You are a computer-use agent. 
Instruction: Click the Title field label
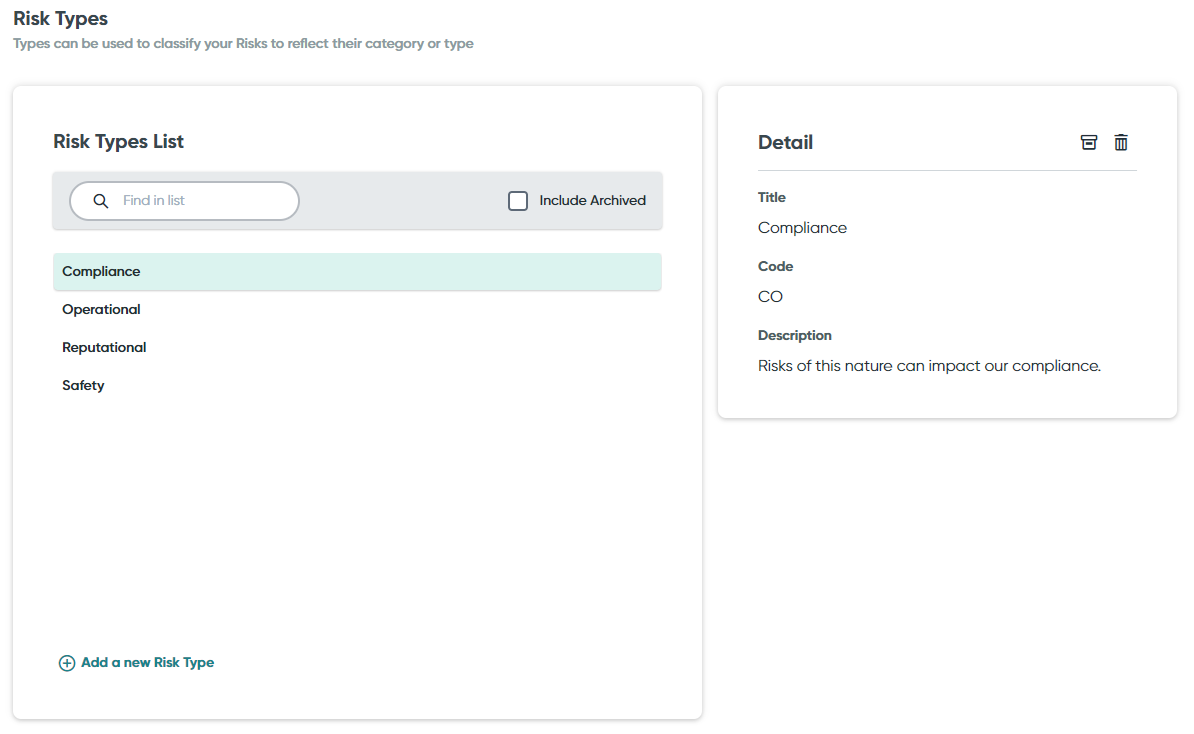click(771, 197)
